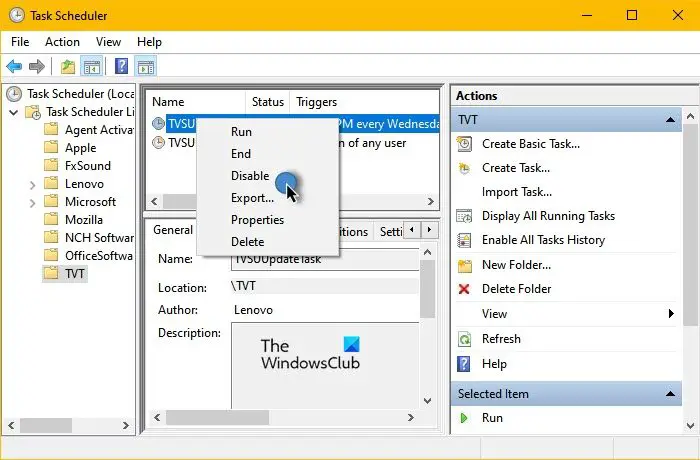Image resolution: width=700 pixels, height=460 pixels.
Task: Click the Refresh icon in Actions pane
Action: point(464,339)
